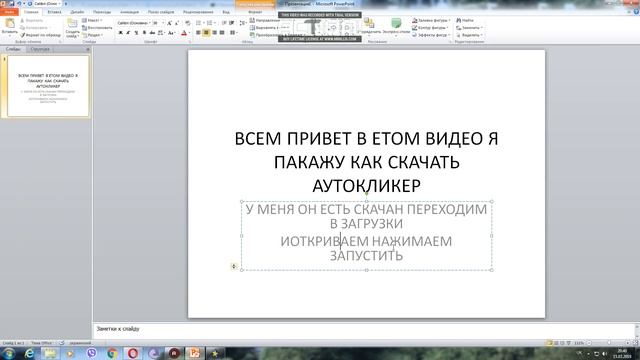Select the highlighted Center alignment button
Viewport: 640px width, 360px height.
click(x=206, y=33)
